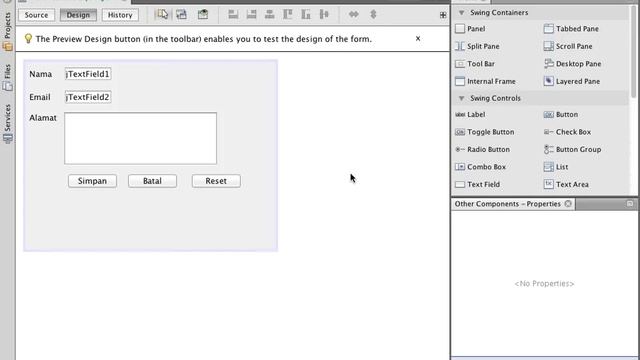Center components horizontally icon

269,15
